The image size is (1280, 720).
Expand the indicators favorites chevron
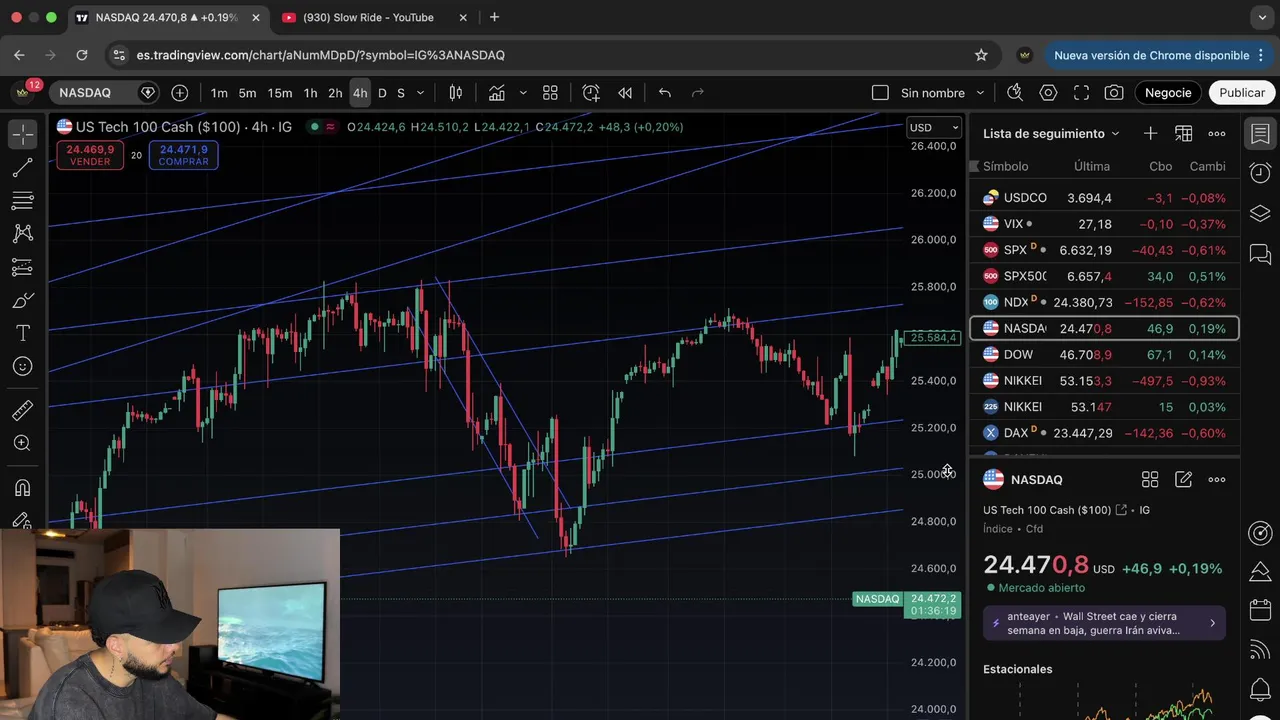pyautogui.click(x=523, y=93)
